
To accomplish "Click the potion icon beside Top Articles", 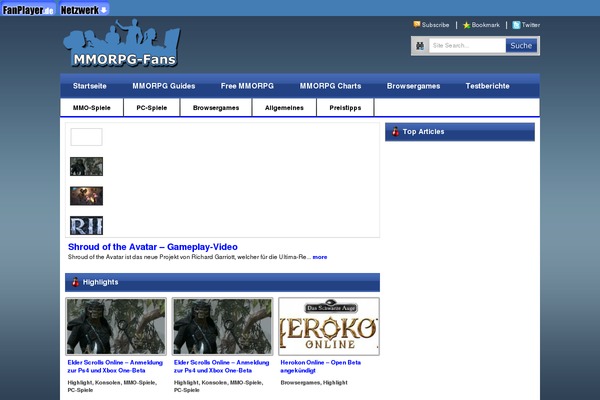I will pyautogui.click(x=395, y=132).
